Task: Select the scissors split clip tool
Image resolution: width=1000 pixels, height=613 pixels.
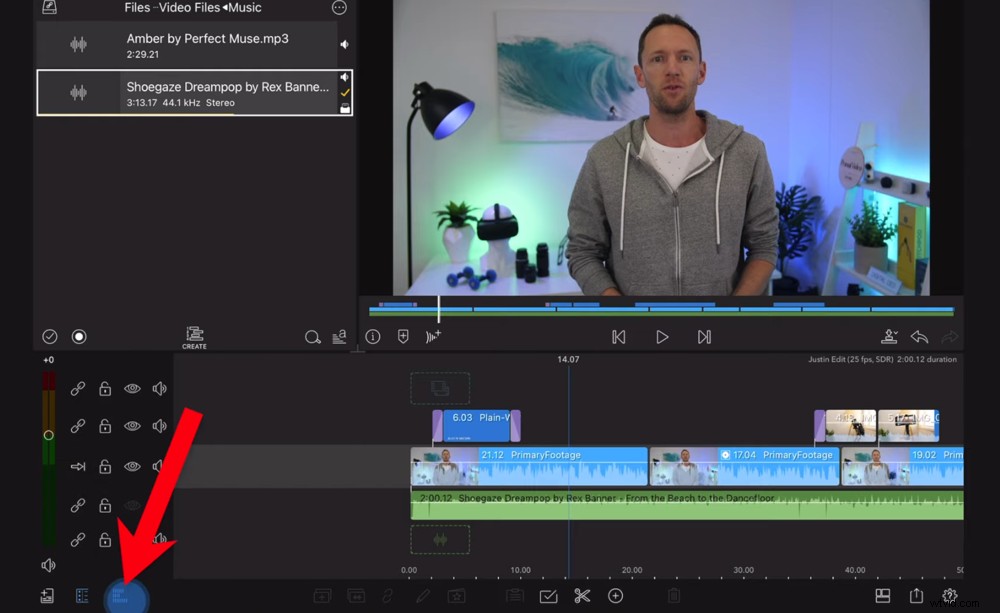Action: 584,594
